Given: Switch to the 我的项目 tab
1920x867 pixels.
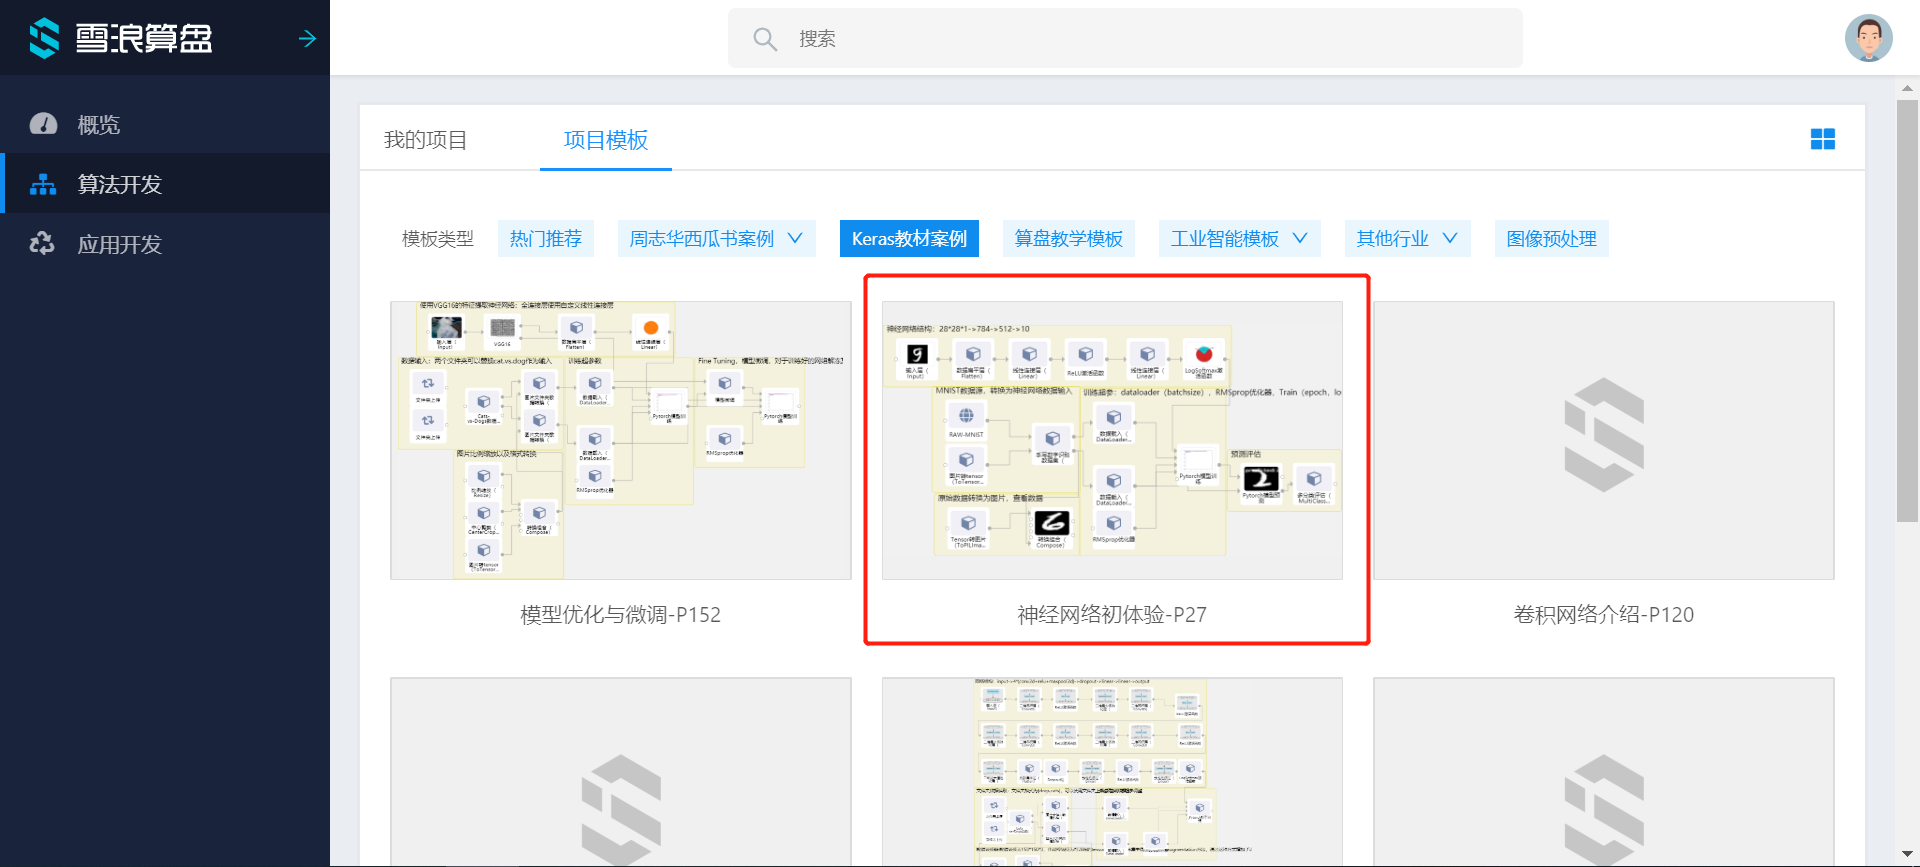Looking at the screenshot, I should (x=425, y=140).
